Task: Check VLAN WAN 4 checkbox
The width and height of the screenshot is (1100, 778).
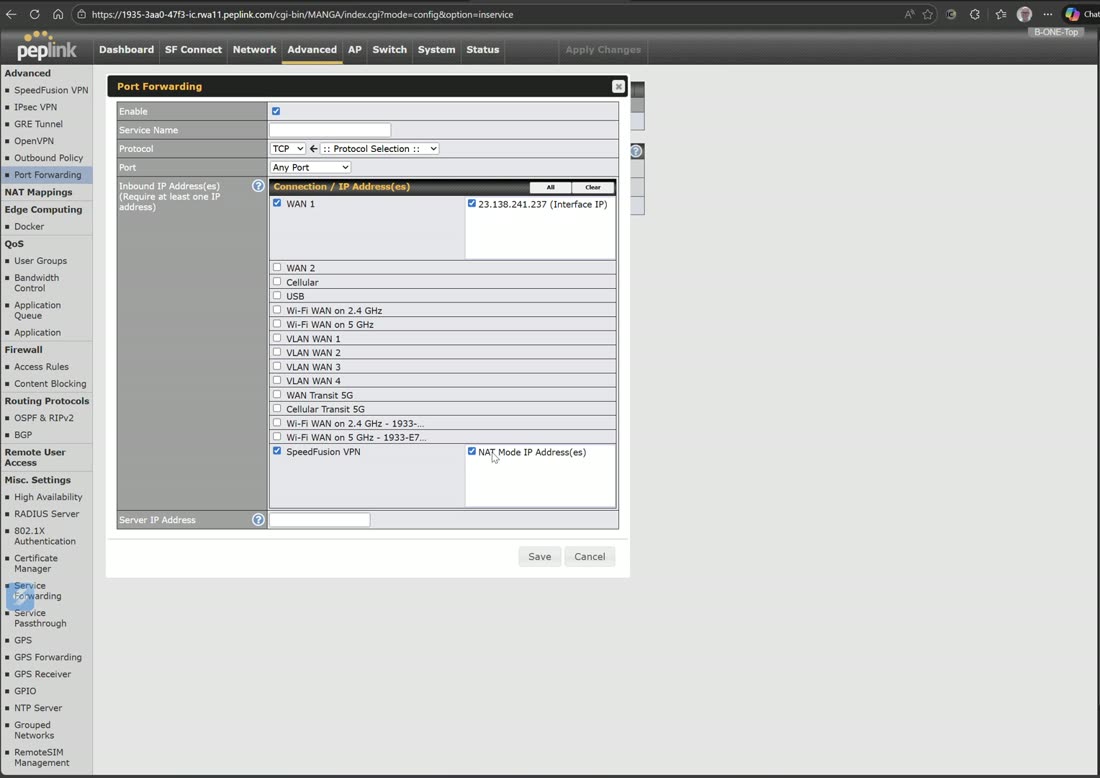Action: [x=277, y=380]
